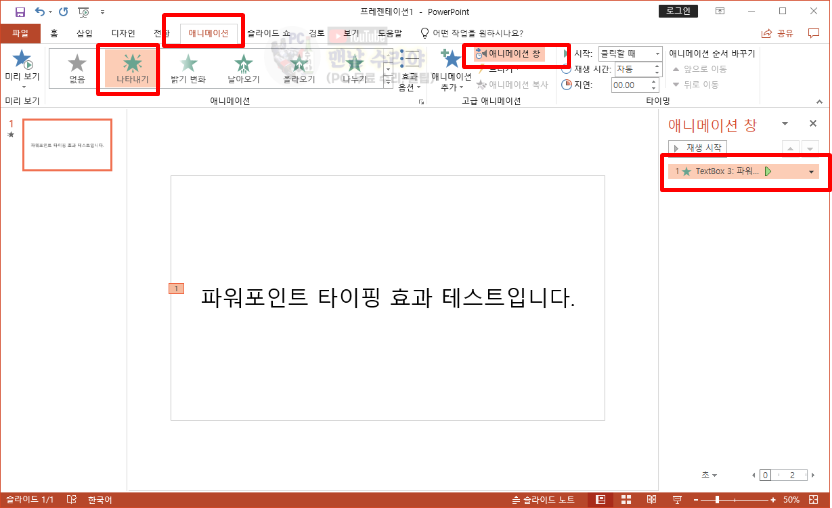
Task: Open the 초 seconds zoom dropdown
Action: [x=709, y=475]
